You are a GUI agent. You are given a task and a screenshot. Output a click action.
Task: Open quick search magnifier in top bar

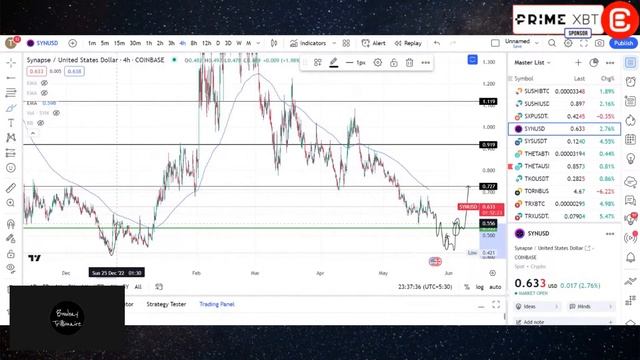coord(552,43)
